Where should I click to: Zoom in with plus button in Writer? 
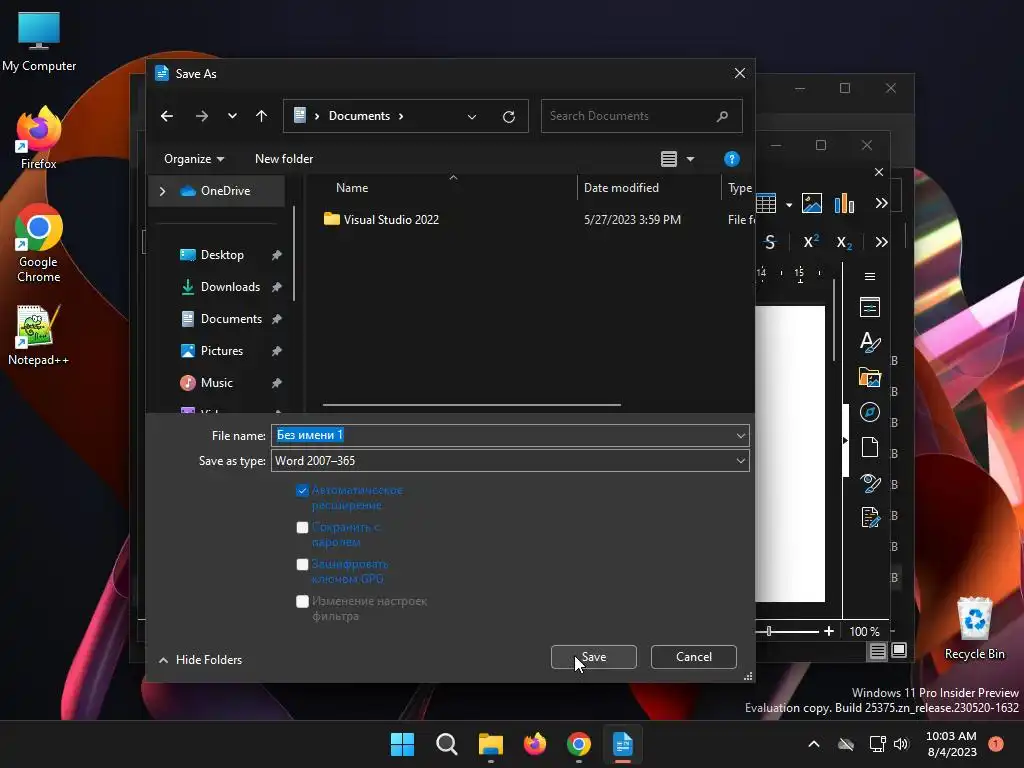[x=829, y=631]
